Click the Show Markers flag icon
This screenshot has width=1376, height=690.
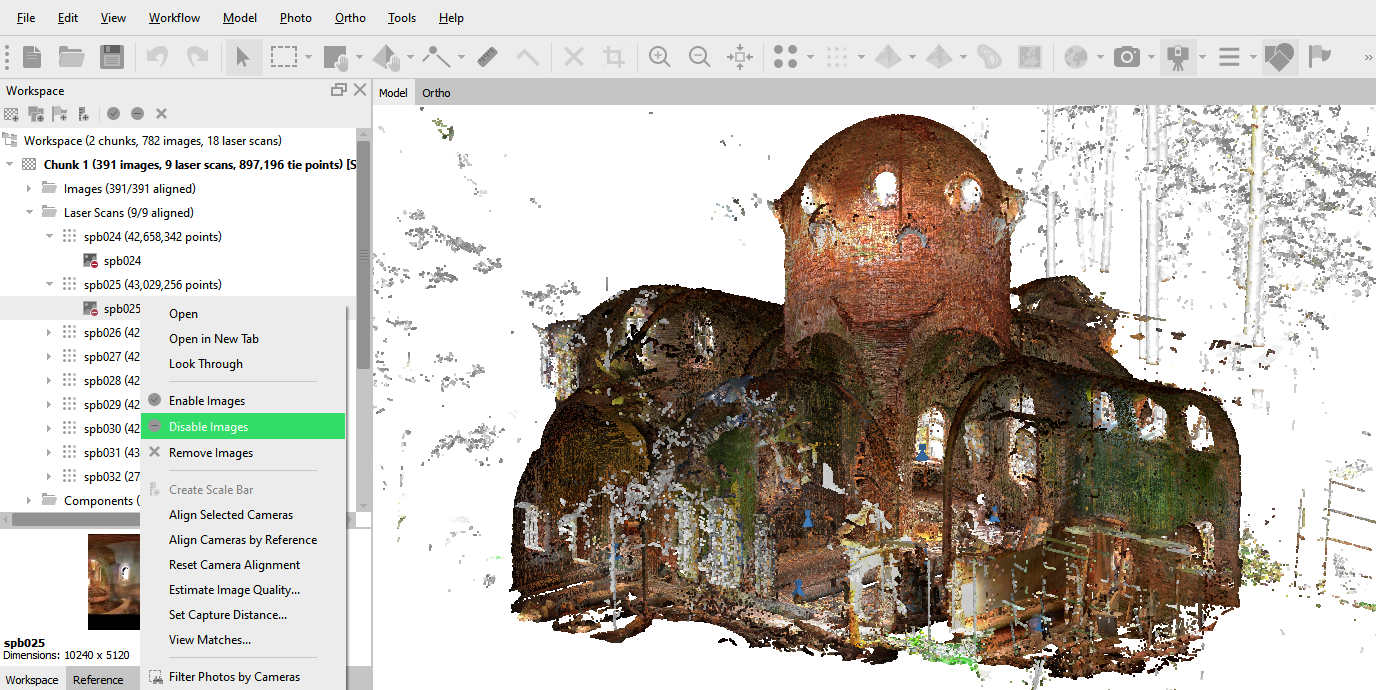coord(1320,57)
